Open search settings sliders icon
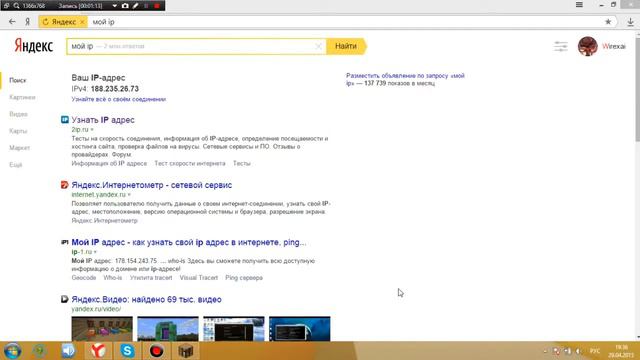 coord(560,46)
